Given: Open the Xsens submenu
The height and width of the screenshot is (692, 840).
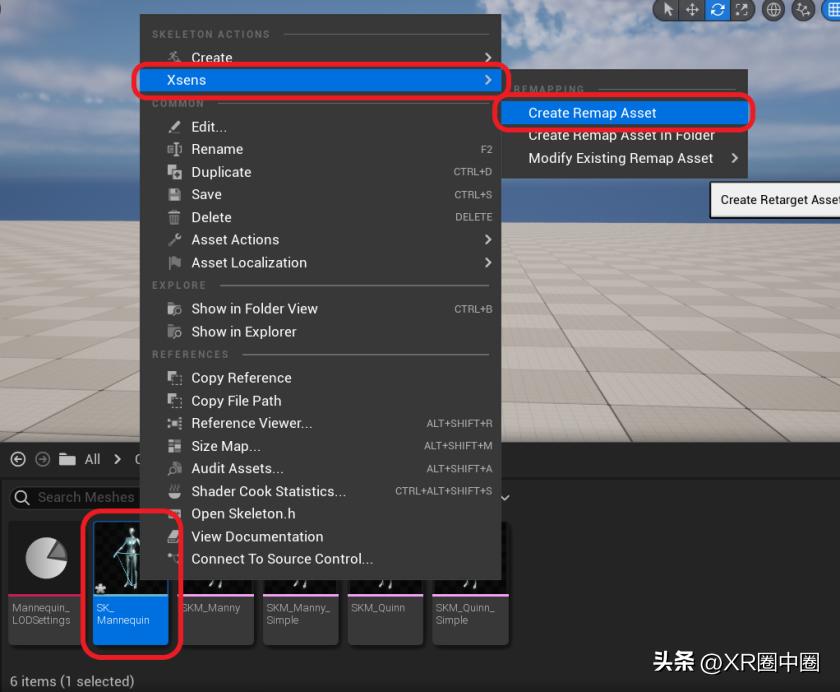Looking at the screenshot, I should coord(319,80).
